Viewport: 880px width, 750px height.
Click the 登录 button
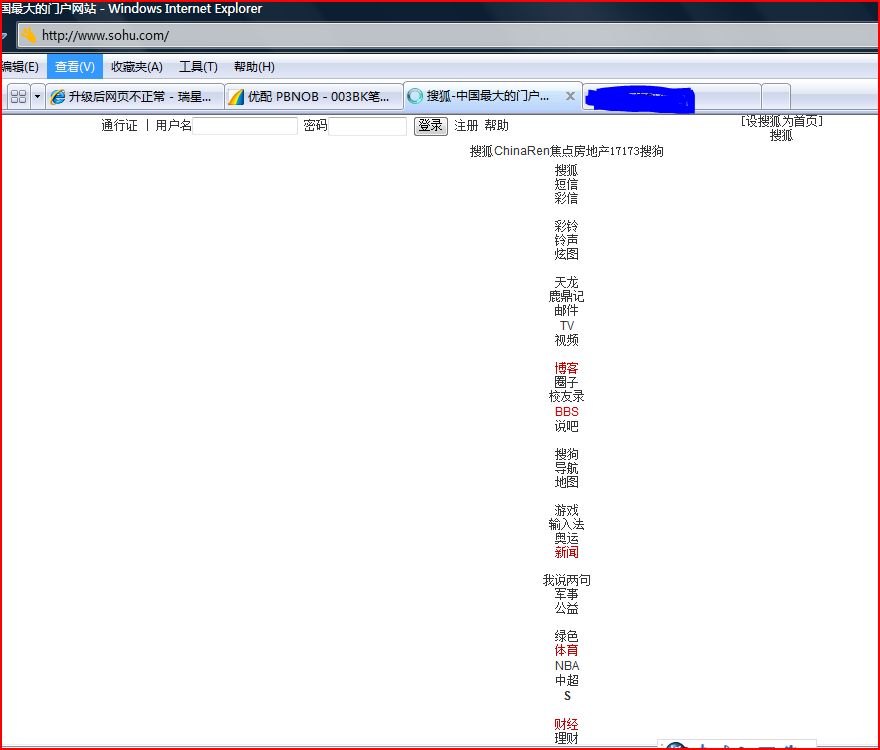click(x=430, y=126)
